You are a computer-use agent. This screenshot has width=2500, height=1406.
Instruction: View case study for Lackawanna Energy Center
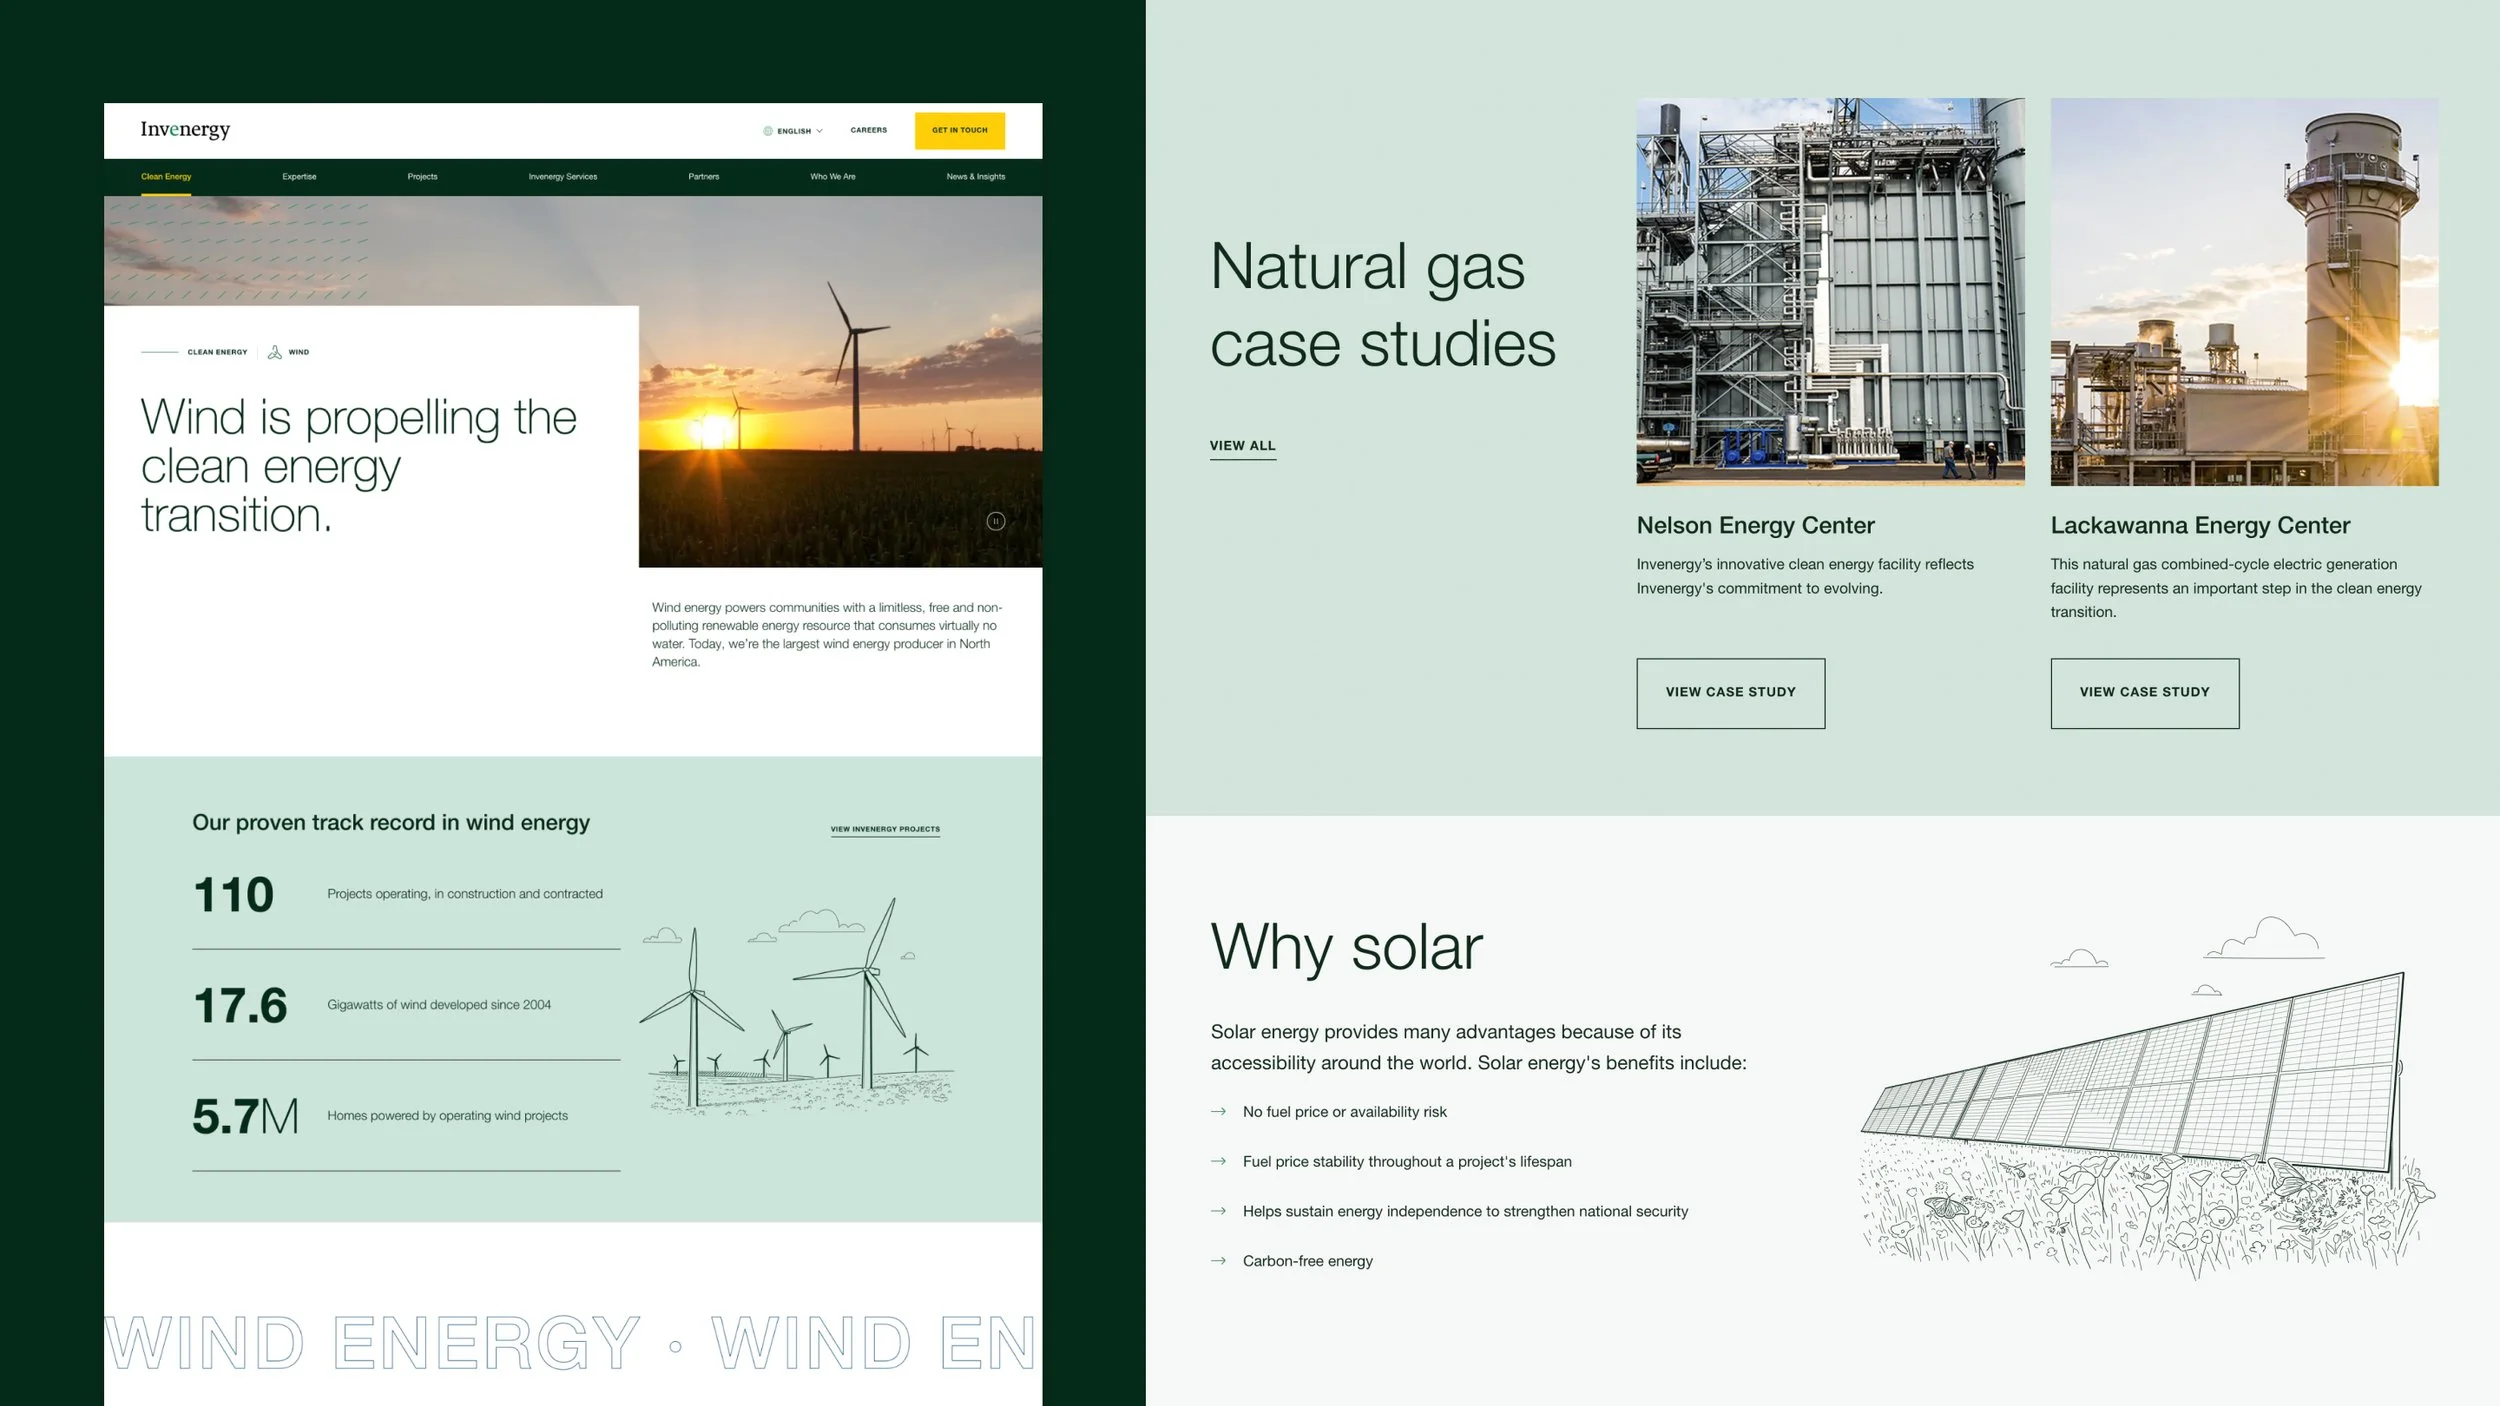pos(2144,693)
